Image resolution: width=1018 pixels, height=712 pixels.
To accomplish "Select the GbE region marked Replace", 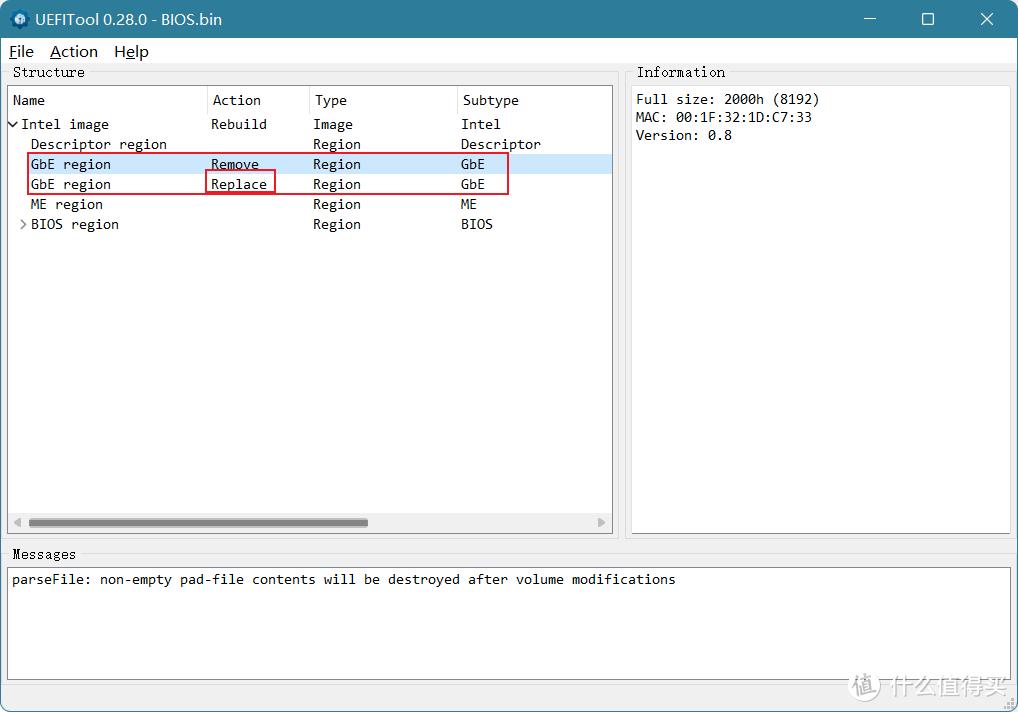I will click(70, 185).
